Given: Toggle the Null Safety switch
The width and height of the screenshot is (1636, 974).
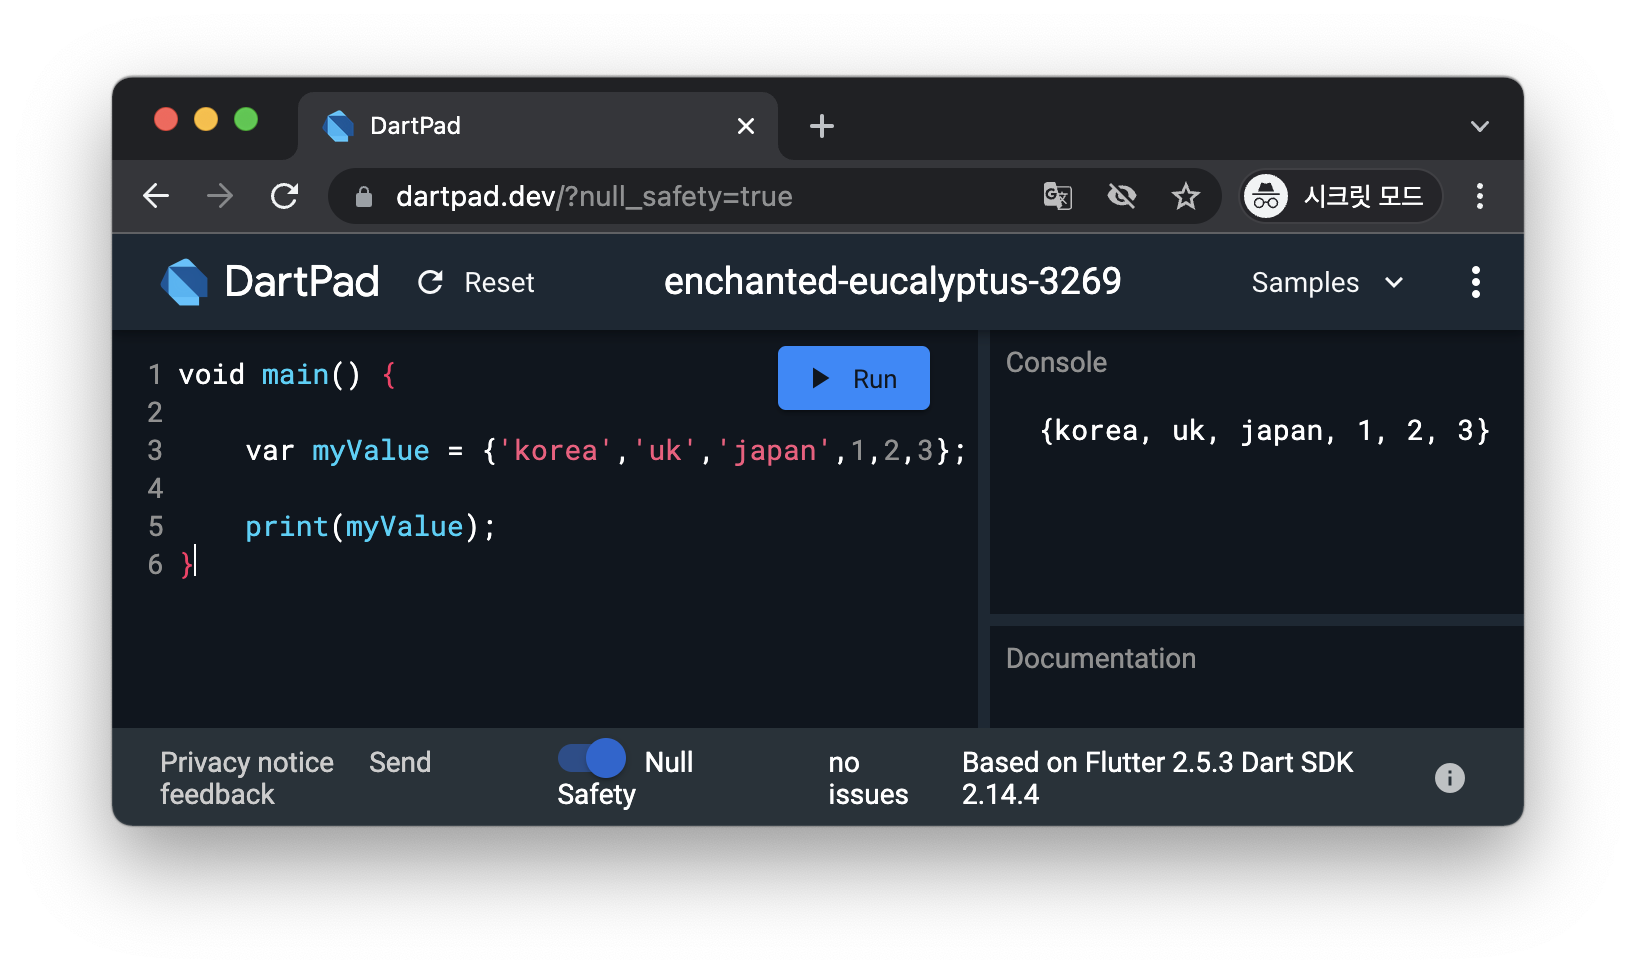Looking at the screenshot, I should click(592, 758).
